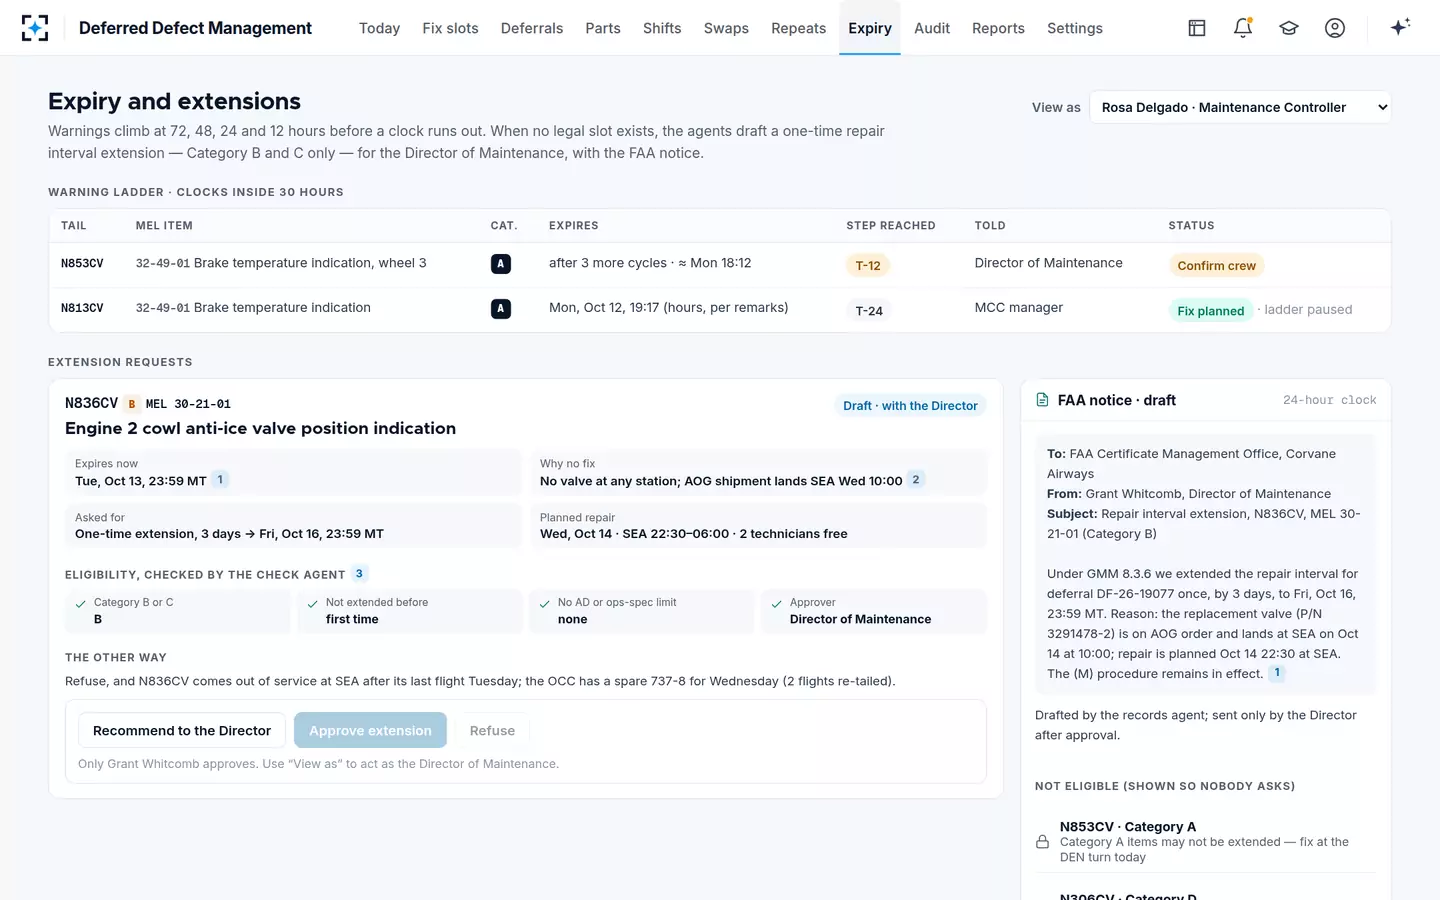1440x900 pixels.
Task: Click the T-12 step badge
Action: [868, 265]
